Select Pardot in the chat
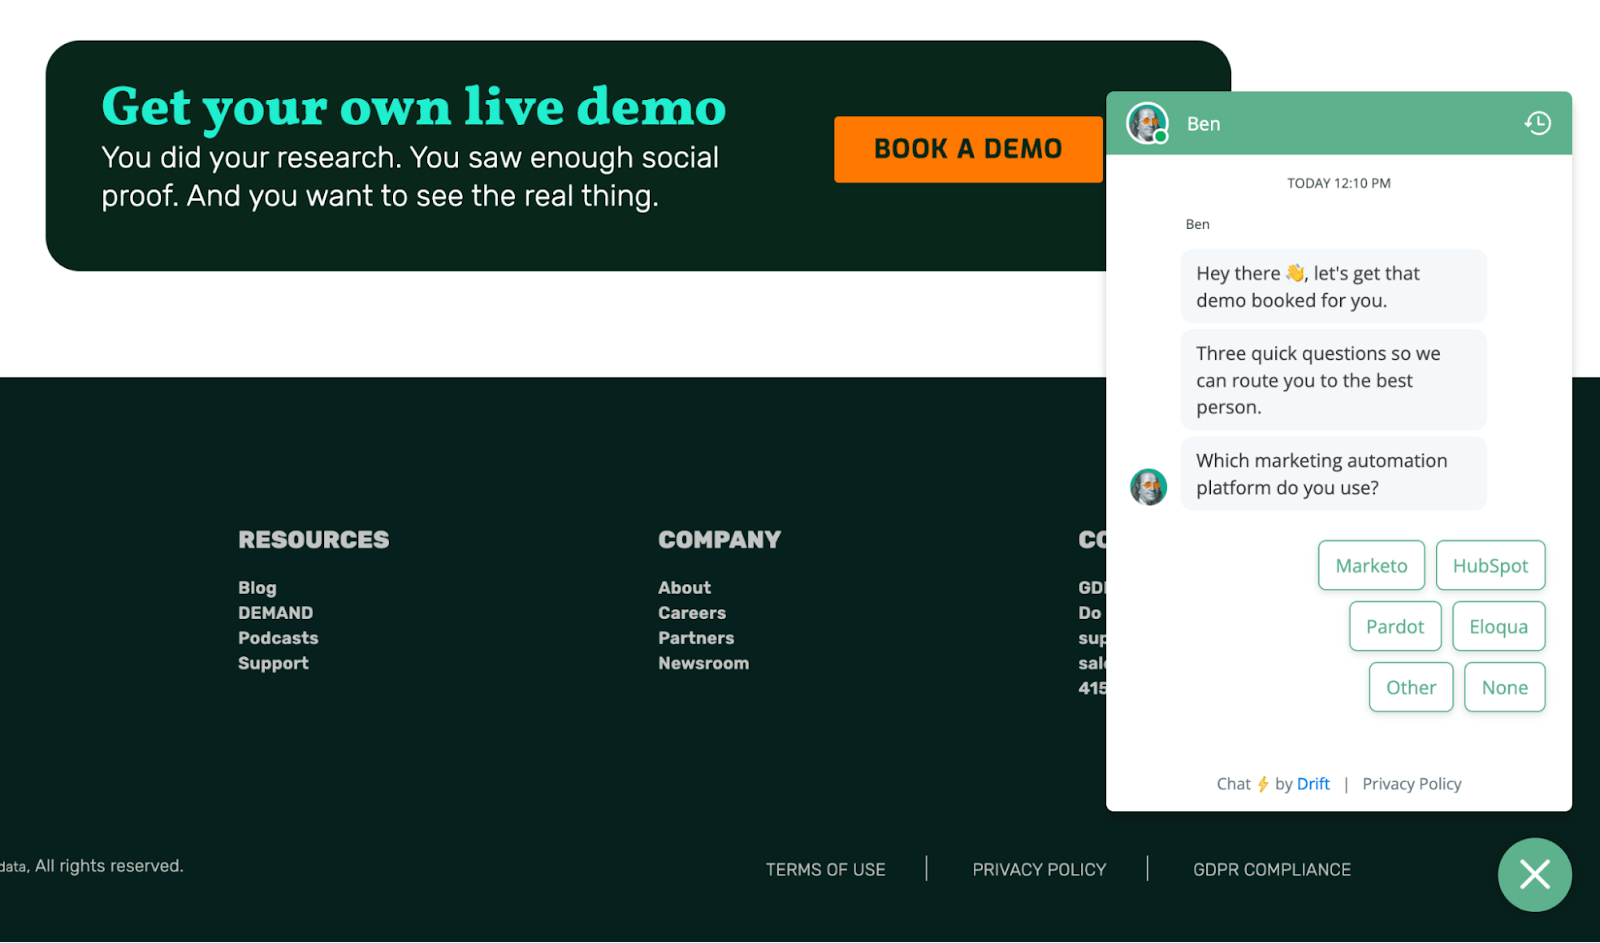Image resolution: width=1600 pixels, height=943 pixels. pos(1395,626)
